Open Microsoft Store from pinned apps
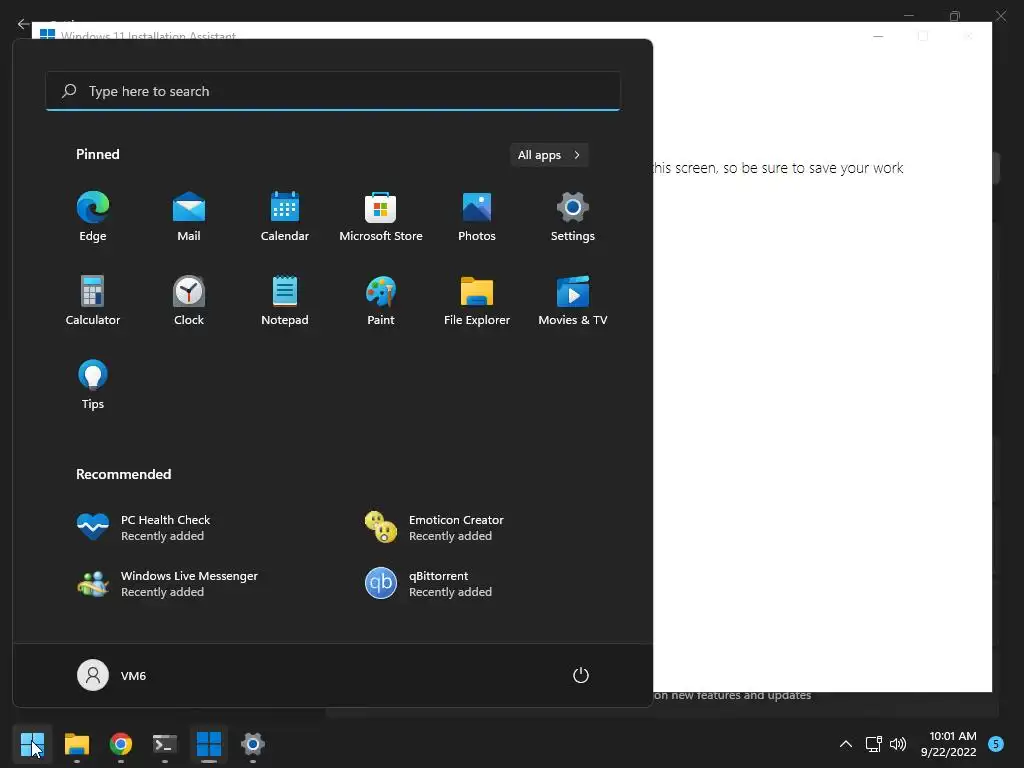The width and height of the screenshot is (1024, 768). pyautogui.click(x=381, y=217)
